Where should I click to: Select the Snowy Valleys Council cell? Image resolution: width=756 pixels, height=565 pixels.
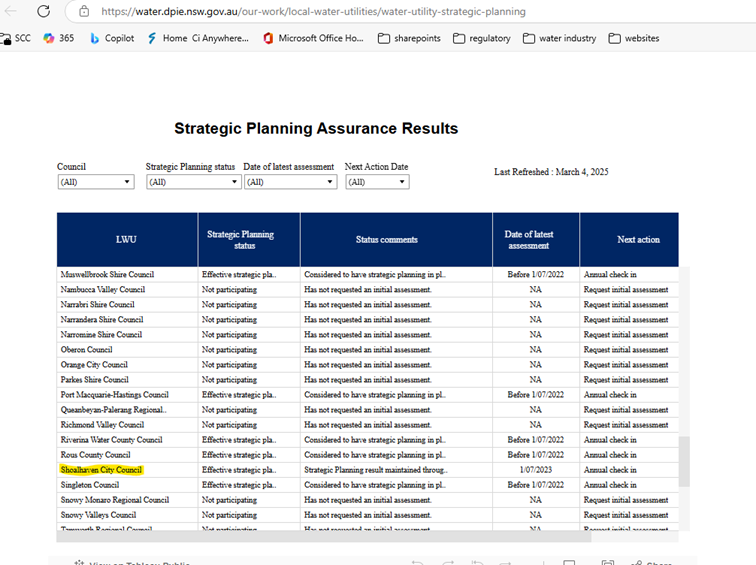[x=127, y=515]
